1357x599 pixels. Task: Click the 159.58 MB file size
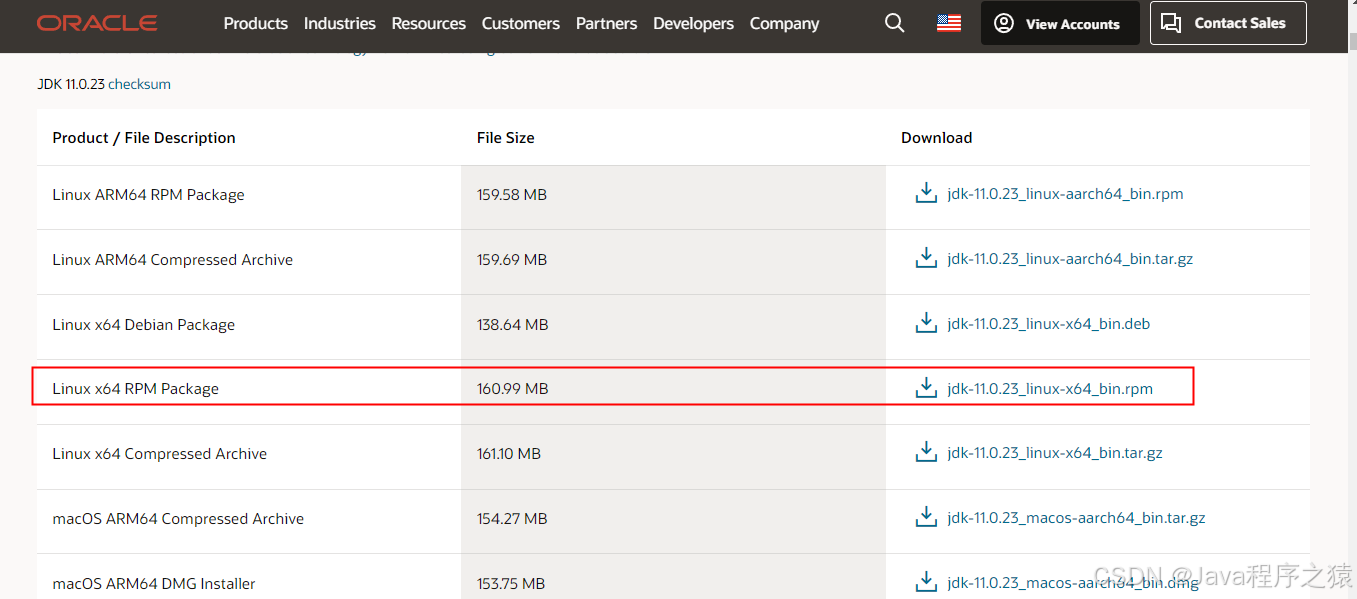click(512, 195)
